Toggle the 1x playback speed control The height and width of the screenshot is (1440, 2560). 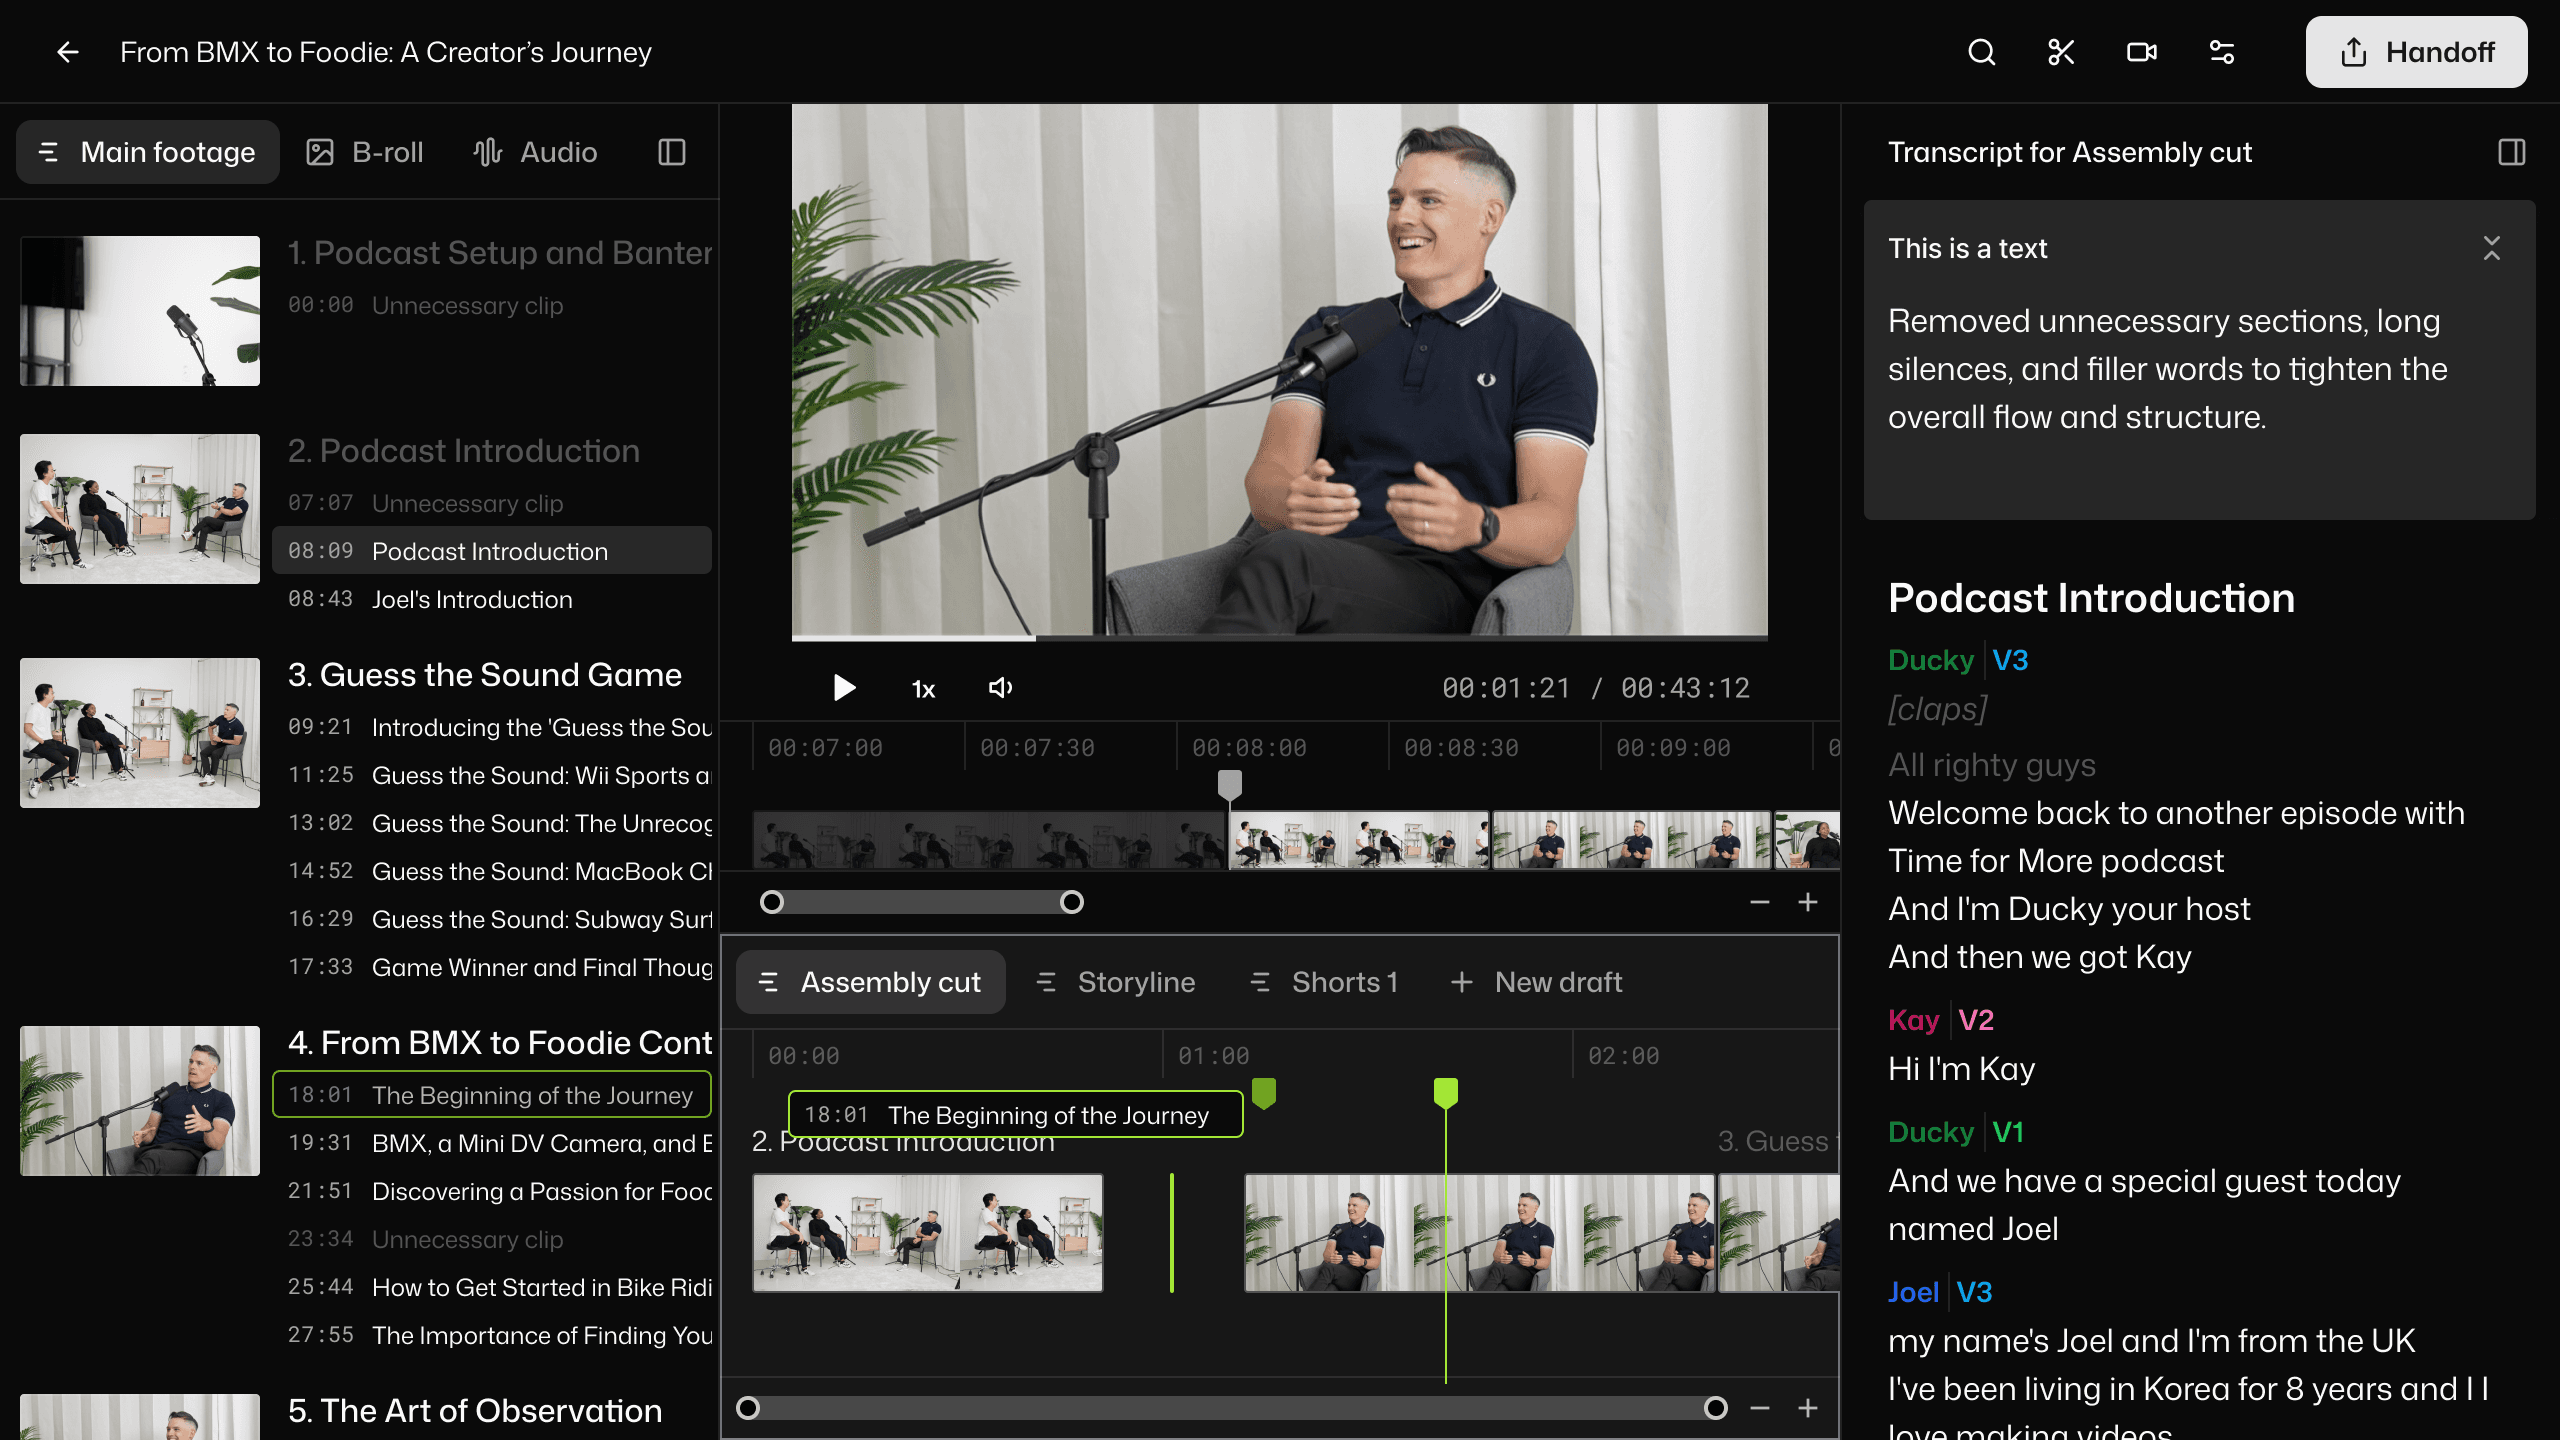coord(921,688)
